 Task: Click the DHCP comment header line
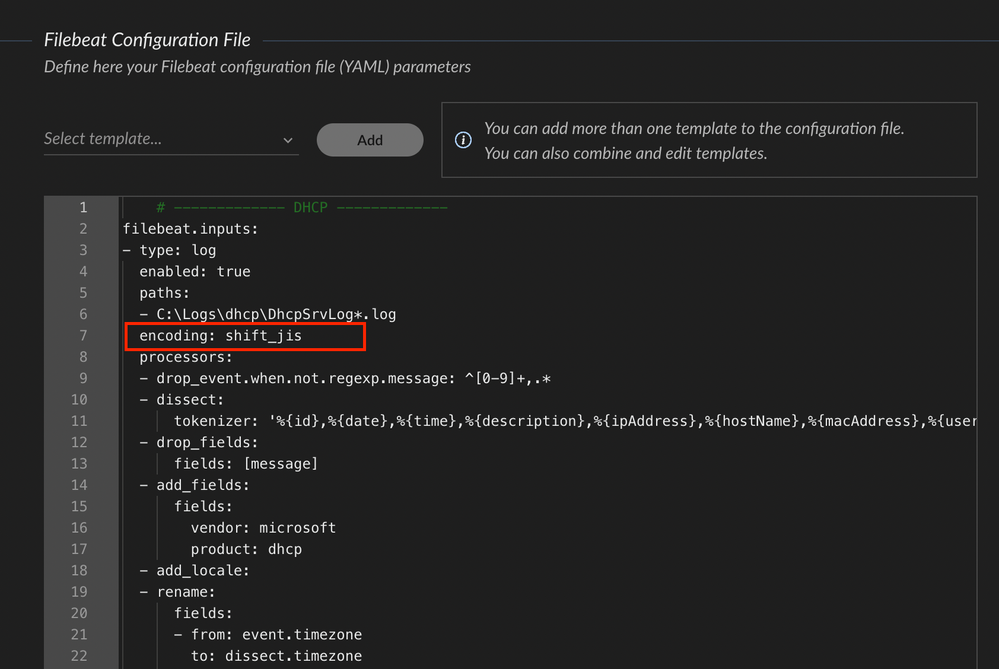301,208
